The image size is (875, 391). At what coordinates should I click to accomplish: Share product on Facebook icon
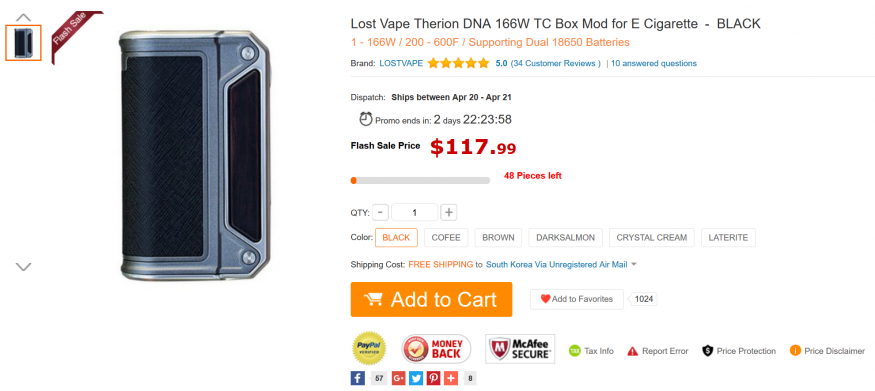(x=358, y=378)
